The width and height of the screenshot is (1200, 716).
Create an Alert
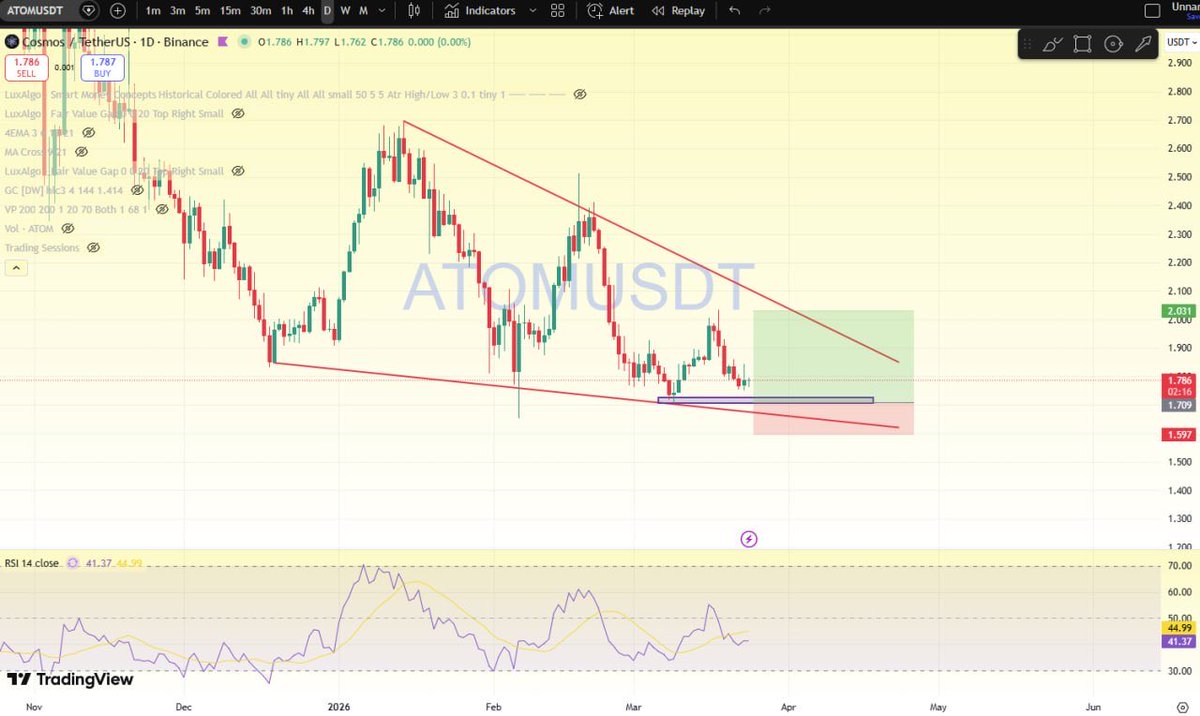(x=611, y=11)
